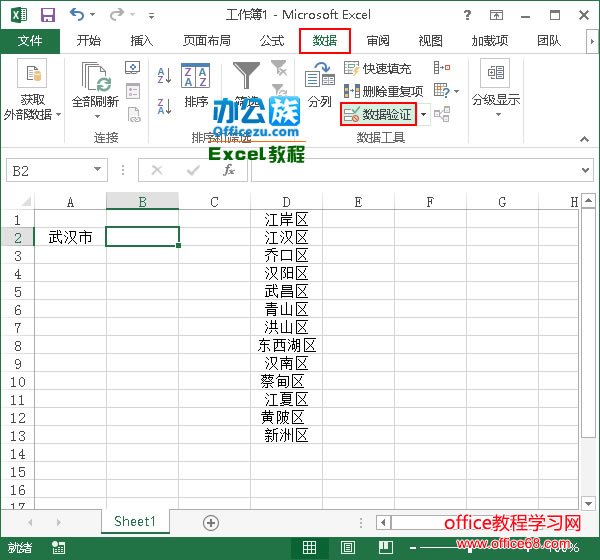
Task: Click Flash Fill (快速填充)
Action: point(378,69)
